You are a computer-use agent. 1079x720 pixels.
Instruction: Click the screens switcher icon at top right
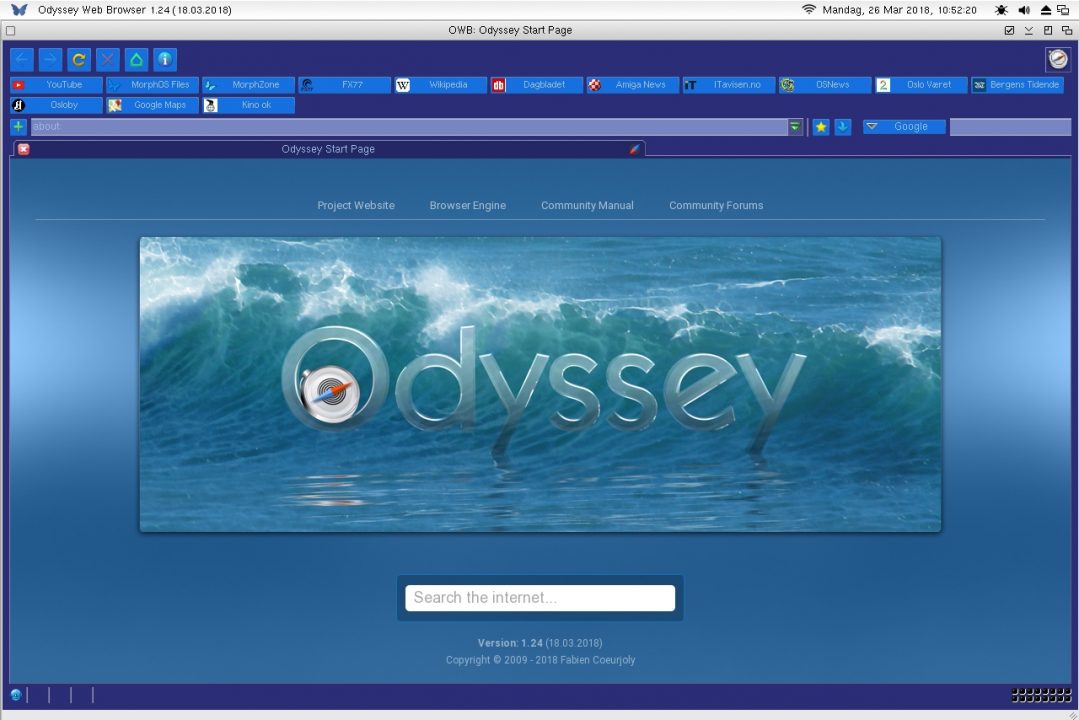[x=1063, y=10]
